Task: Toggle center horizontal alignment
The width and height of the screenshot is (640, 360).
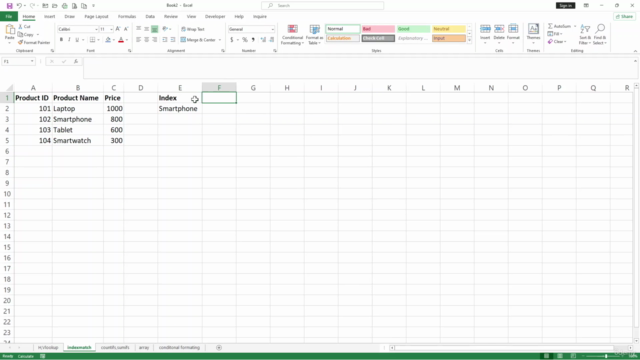Action: click(147, 40)
